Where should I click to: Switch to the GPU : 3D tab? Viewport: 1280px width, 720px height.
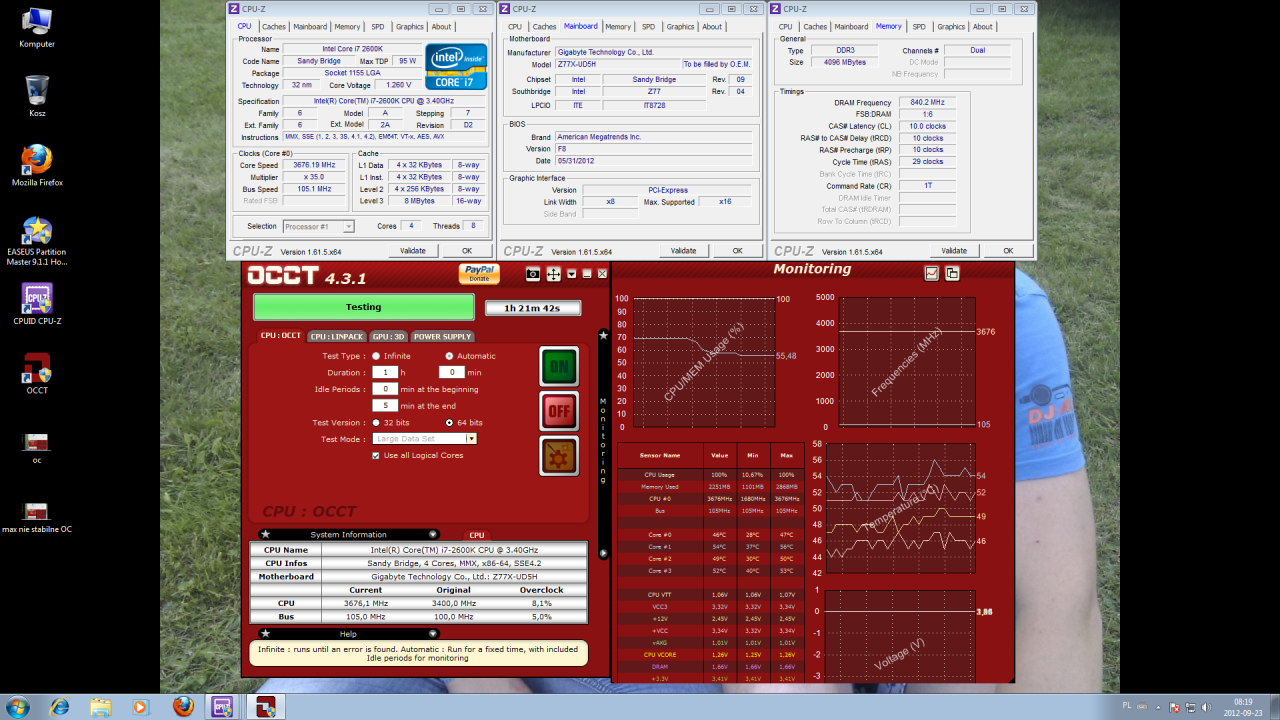pyautogui.click(x=389, y=336)
